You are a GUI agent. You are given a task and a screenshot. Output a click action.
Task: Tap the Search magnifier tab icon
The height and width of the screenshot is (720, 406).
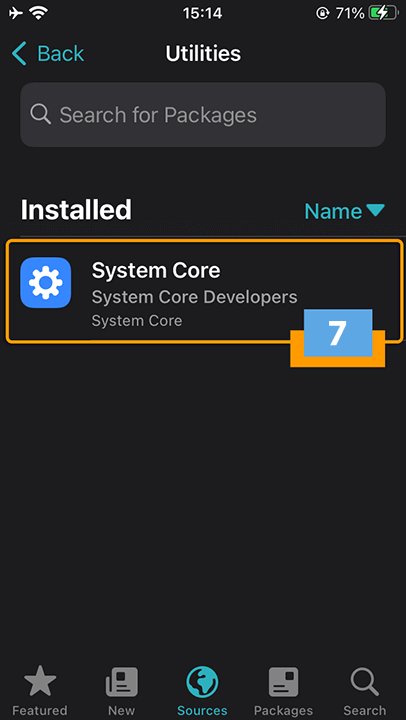pyautogui.click(x=365, y=682)
